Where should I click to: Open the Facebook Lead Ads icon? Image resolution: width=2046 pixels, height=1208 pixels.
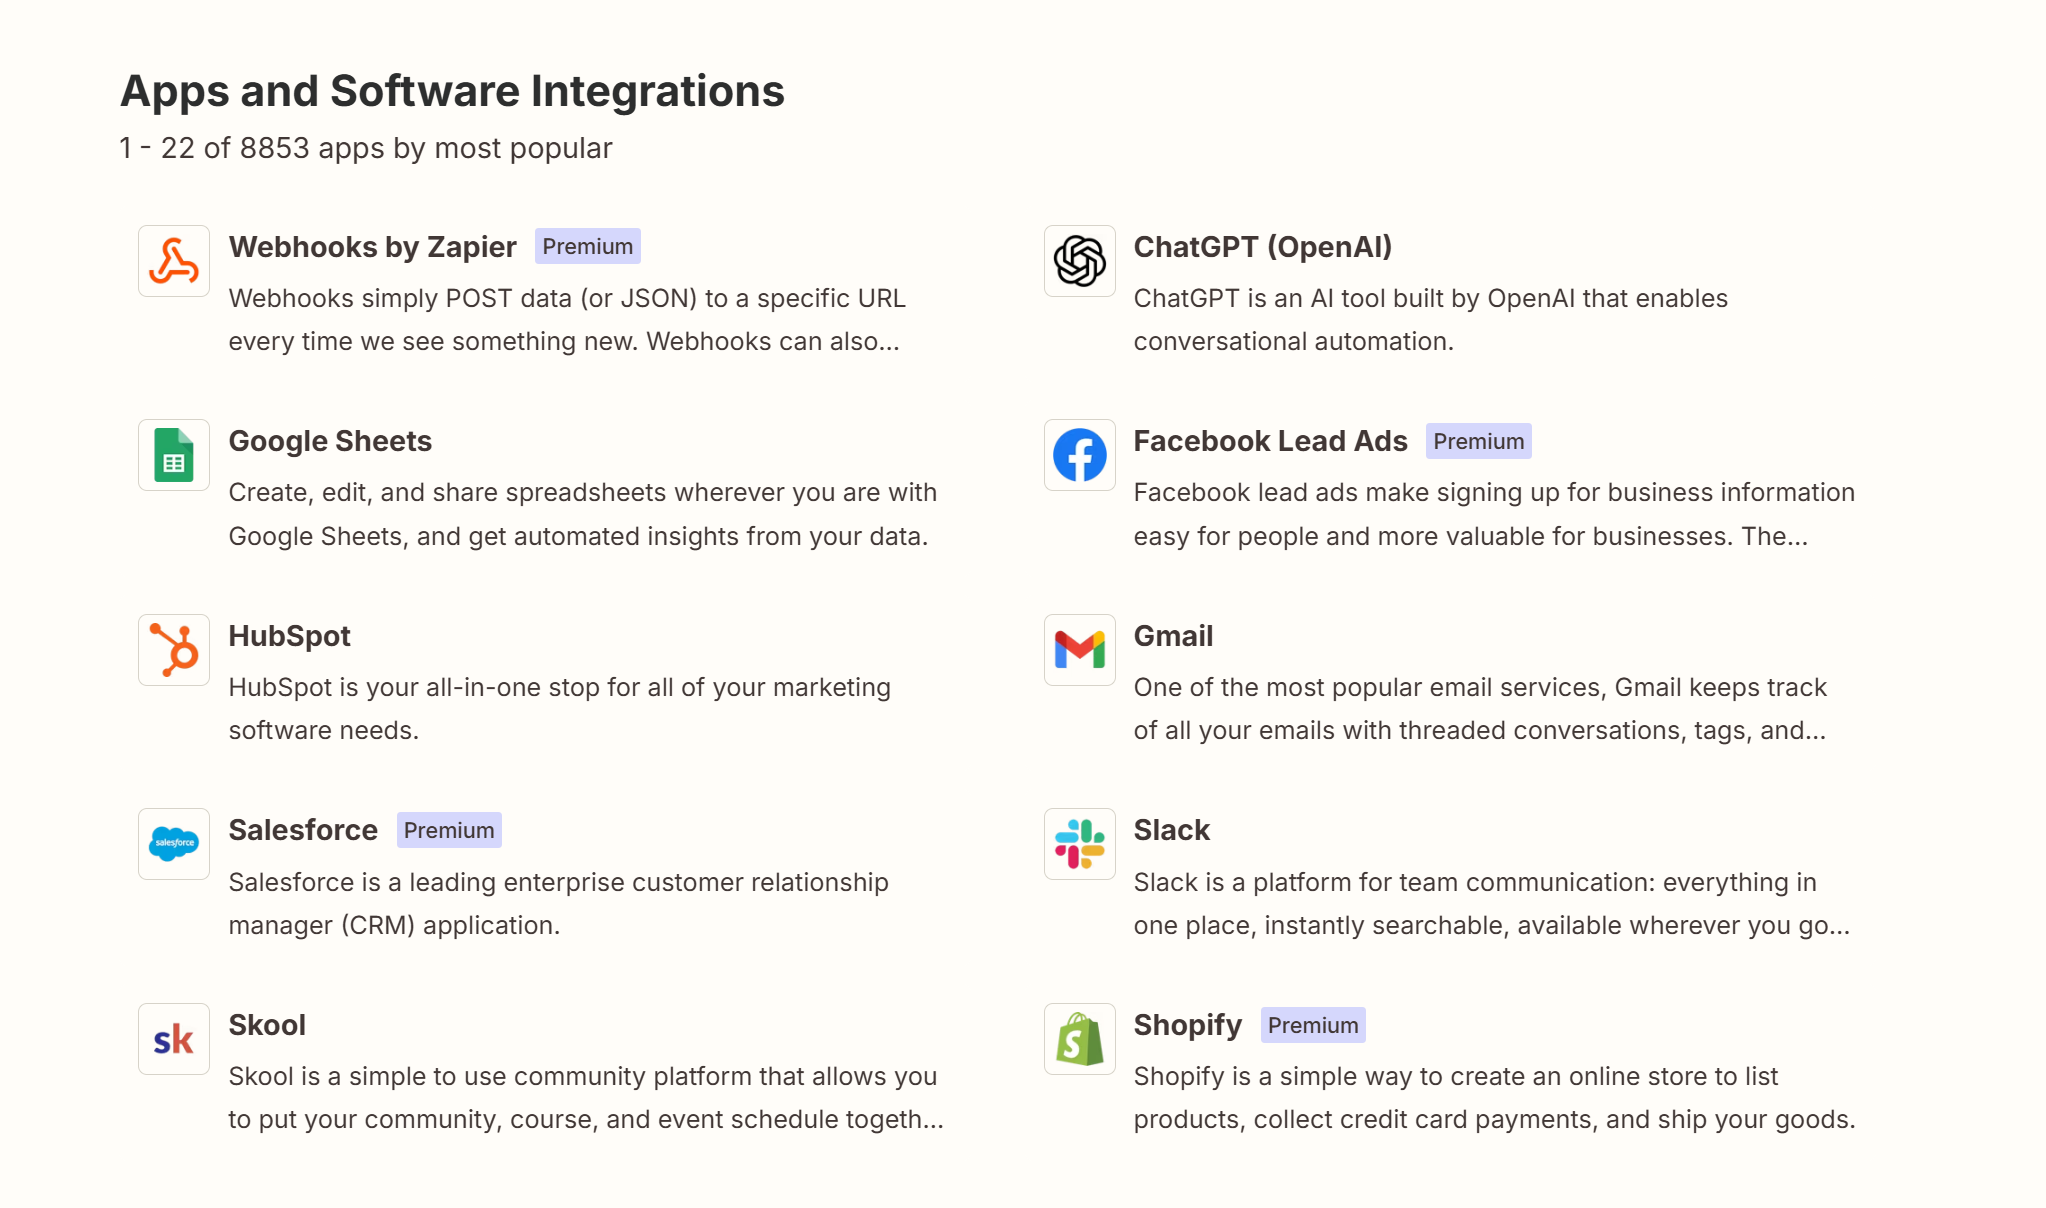tap(1079, 455)
